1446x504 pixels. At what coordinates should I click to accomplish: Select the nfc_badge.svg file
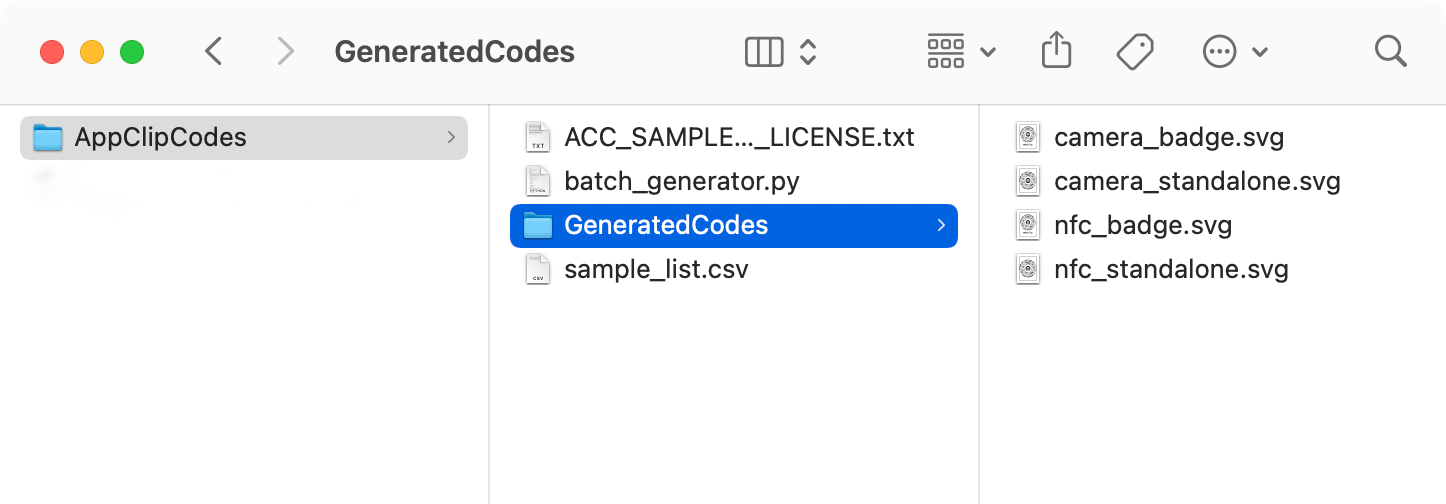[1143, 226]
